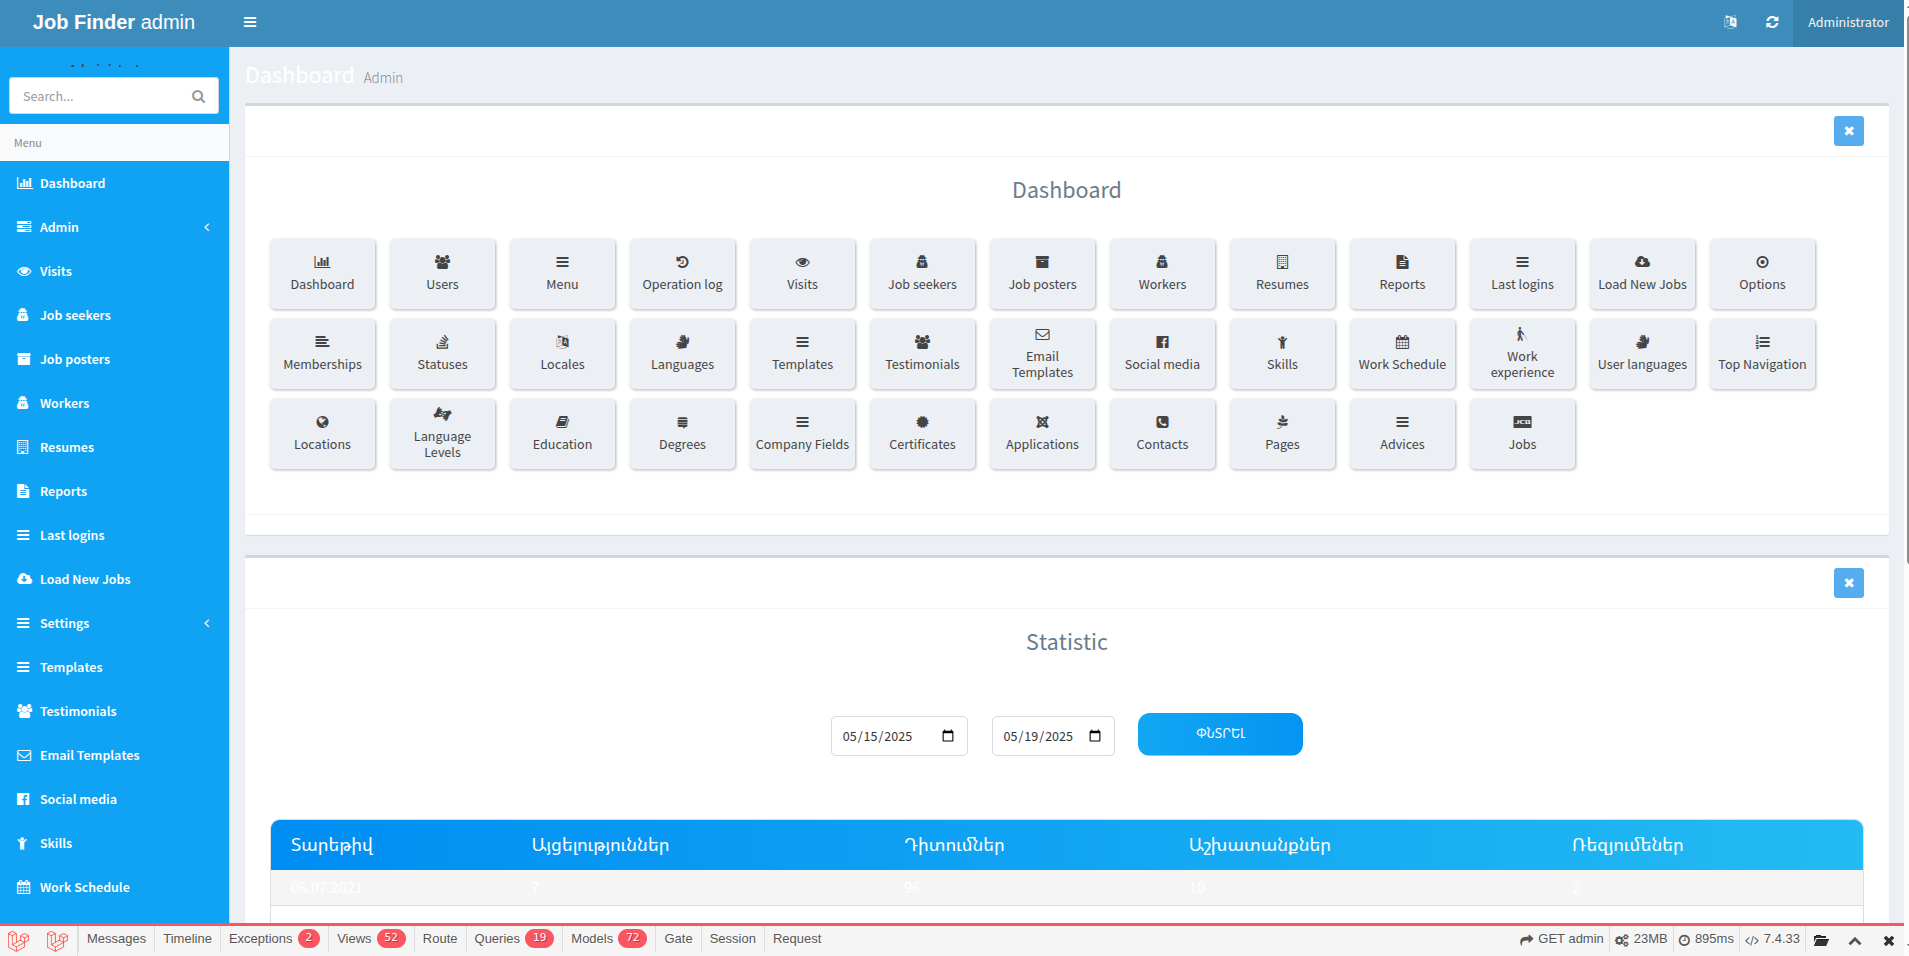Viewport: 1909px width, 956px height.
Task: Click the ՓՆՏՐԵԼ search button
Action: tap(1219, 733)
